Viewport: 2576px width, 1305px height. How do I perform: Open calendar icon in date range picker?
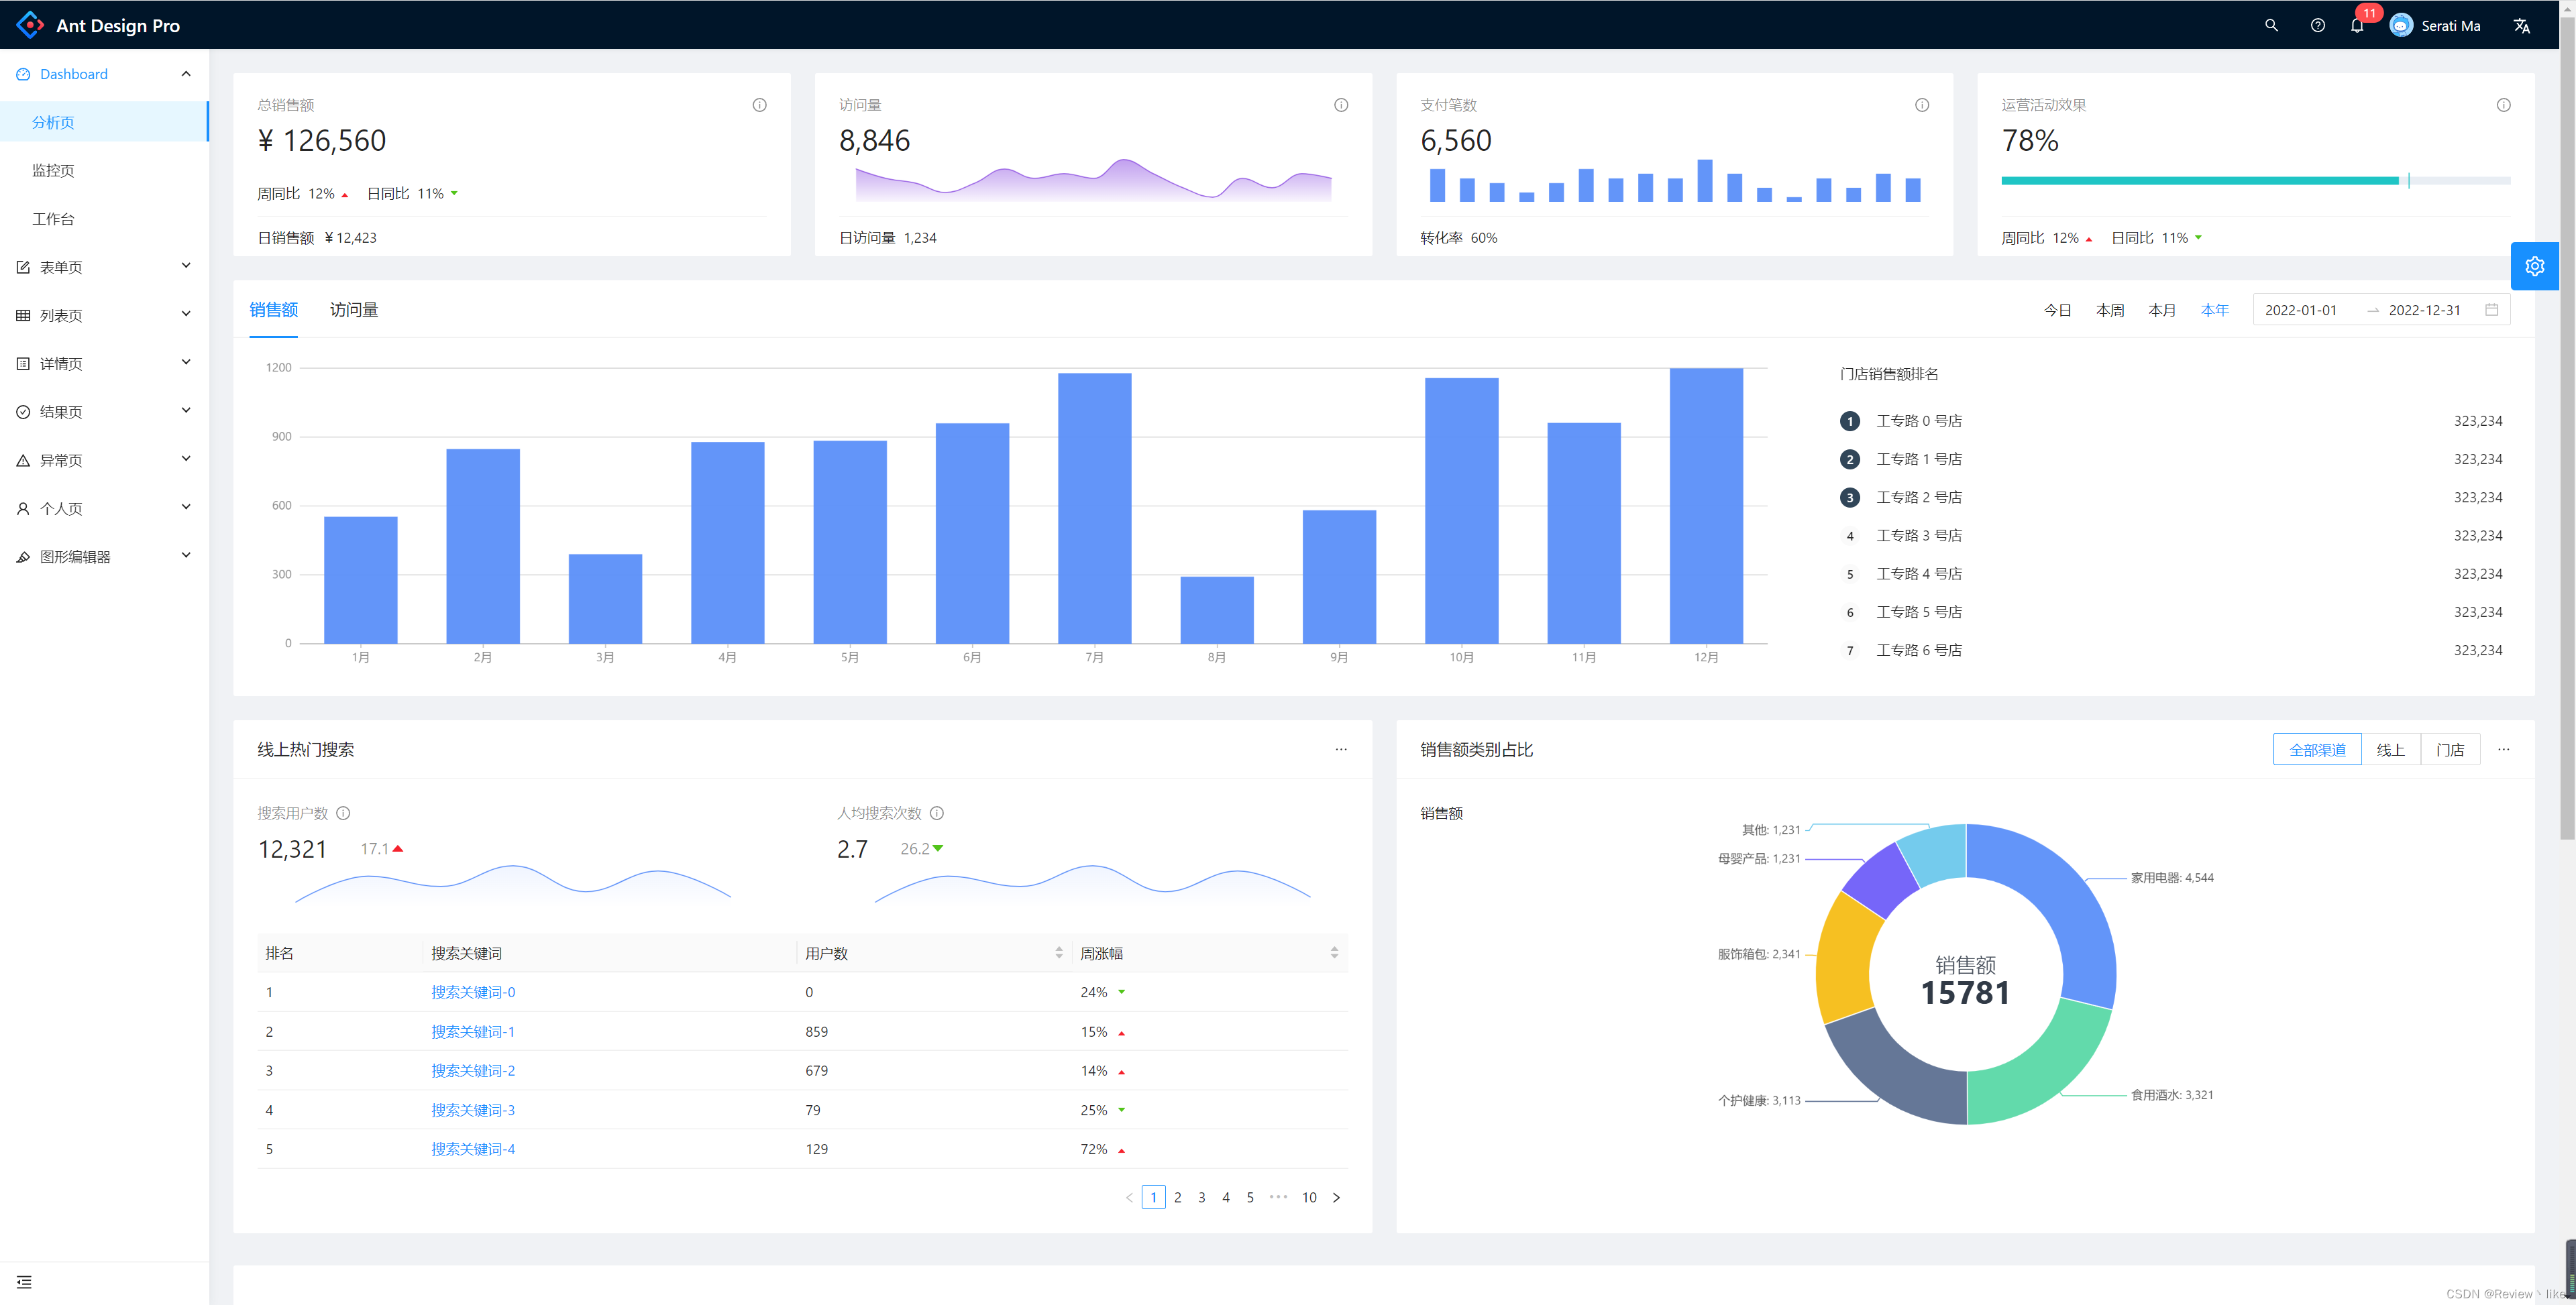tap(2491, 310)
